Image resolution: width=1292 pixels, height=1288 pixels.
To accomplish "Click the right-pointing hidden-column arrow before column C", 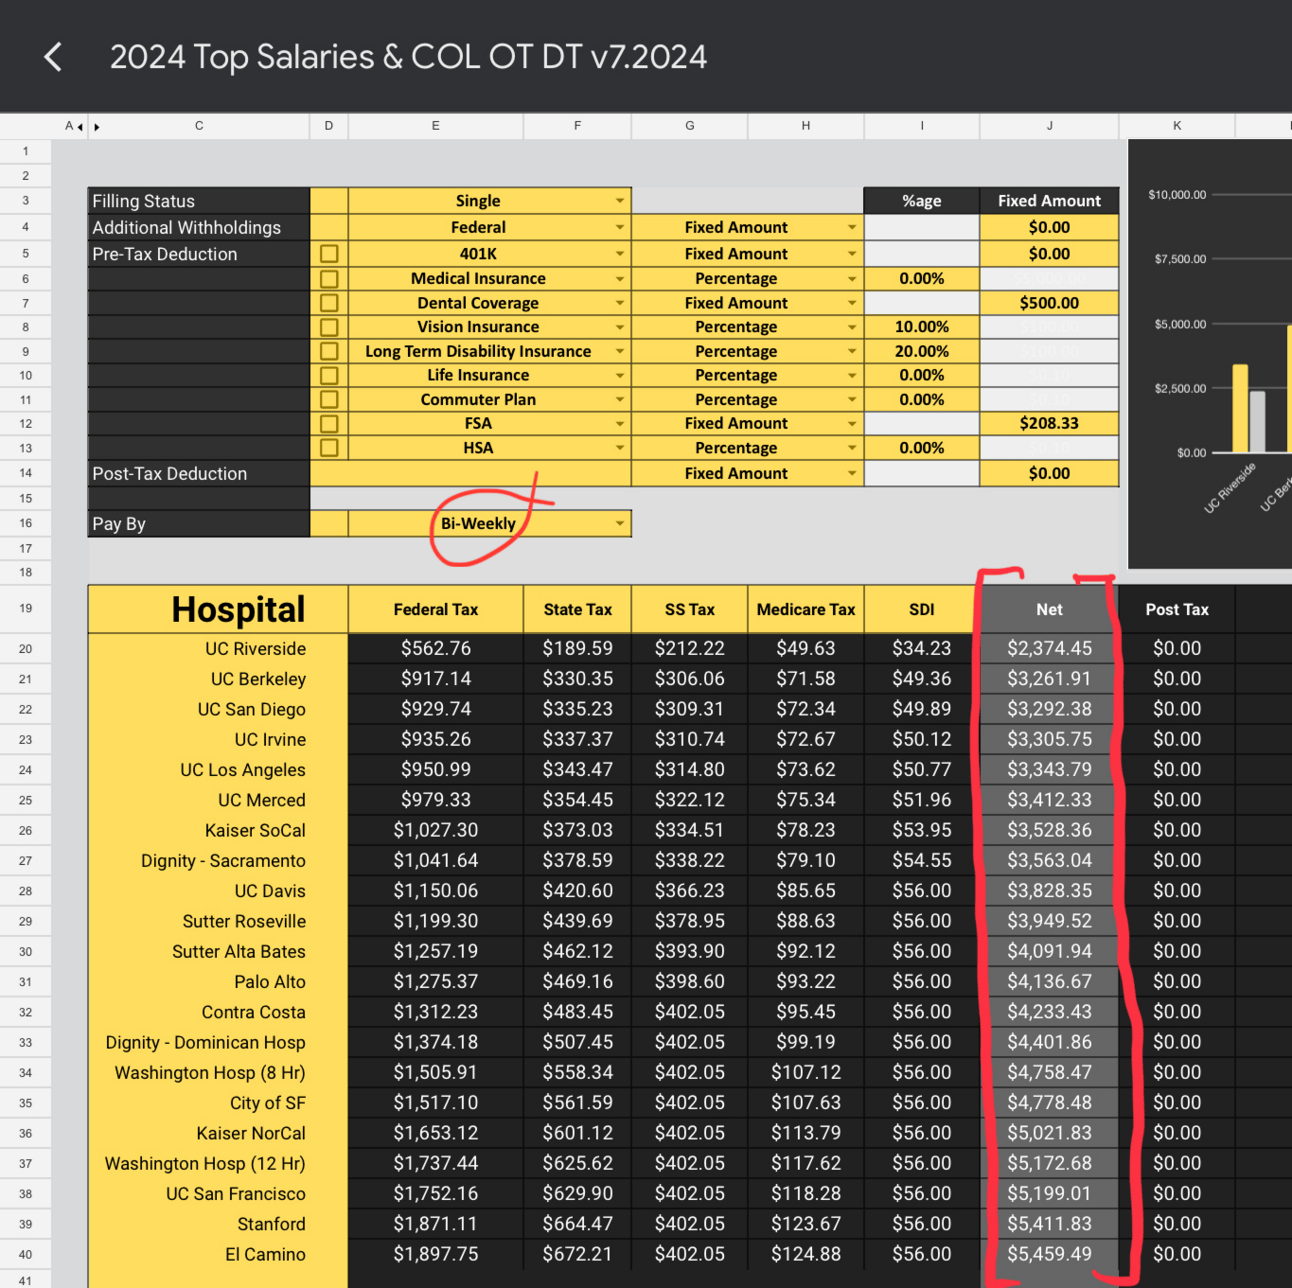I will click(x=97, y=127).
